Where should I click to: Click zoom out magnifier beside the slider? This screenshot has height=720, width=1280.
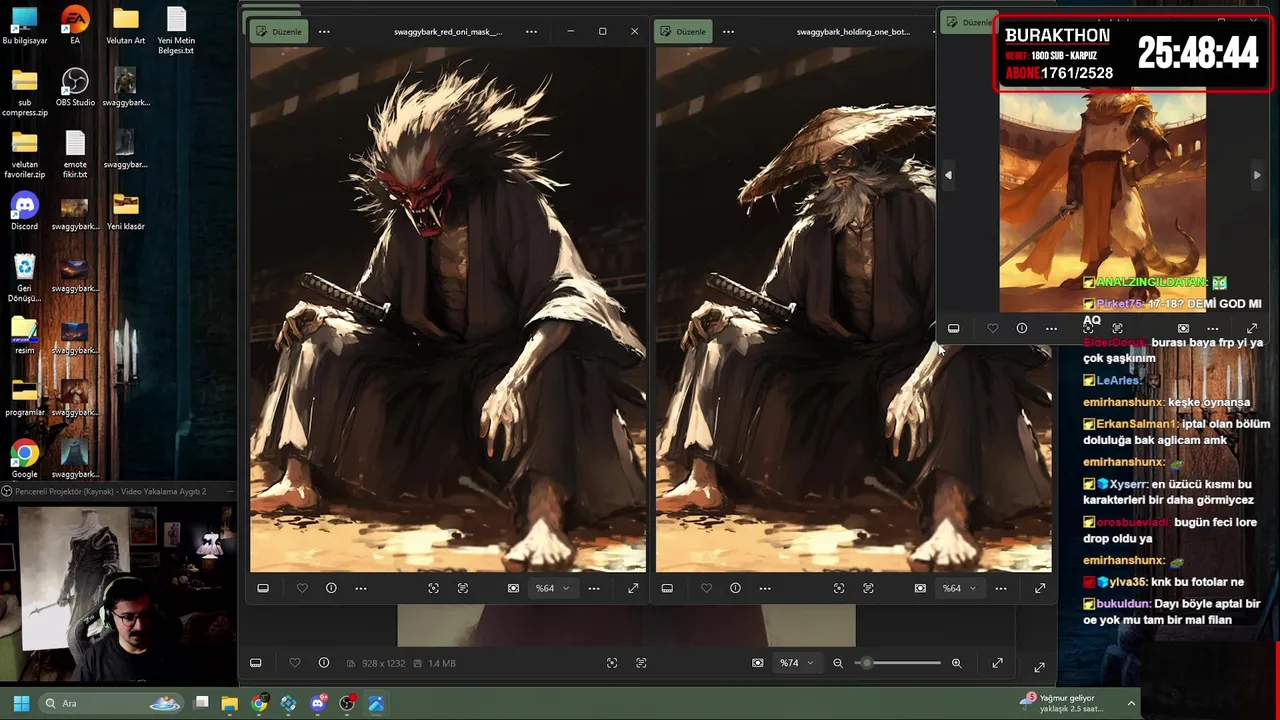pos(838,663)
